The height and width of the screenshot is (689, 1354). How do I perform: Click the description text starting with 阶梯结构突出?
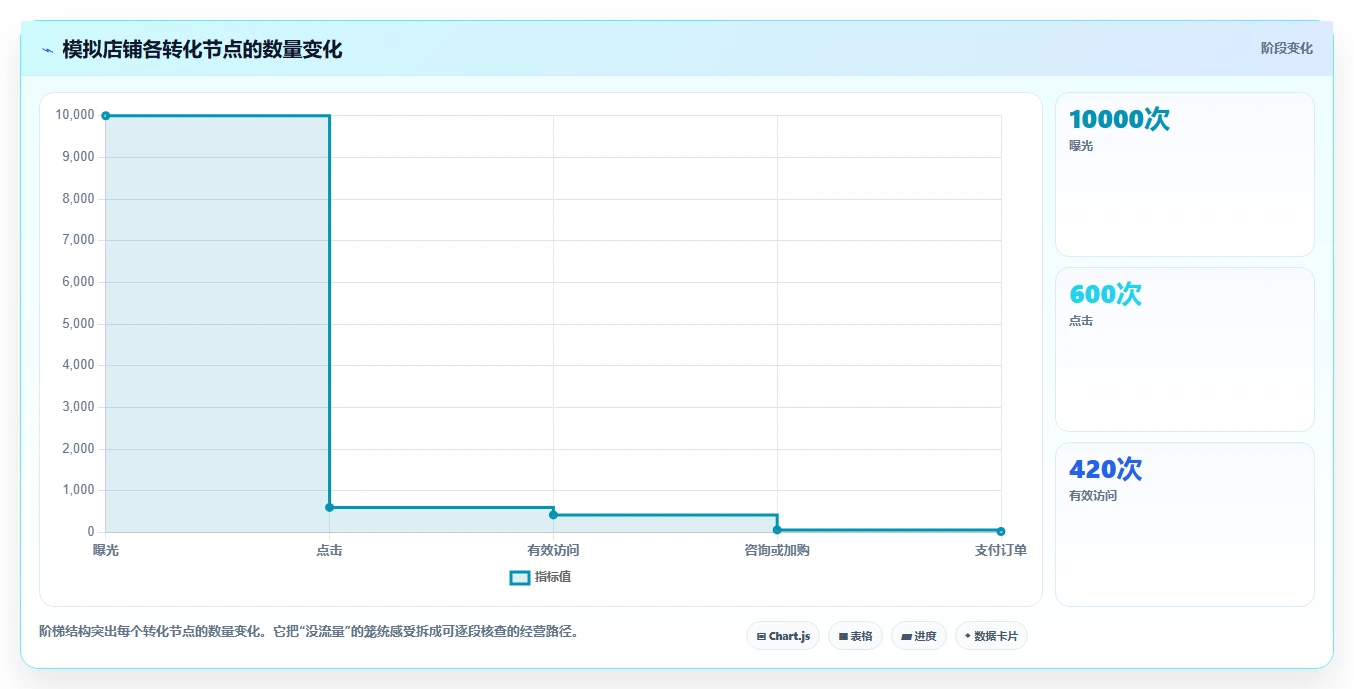[x=309, y=632]
